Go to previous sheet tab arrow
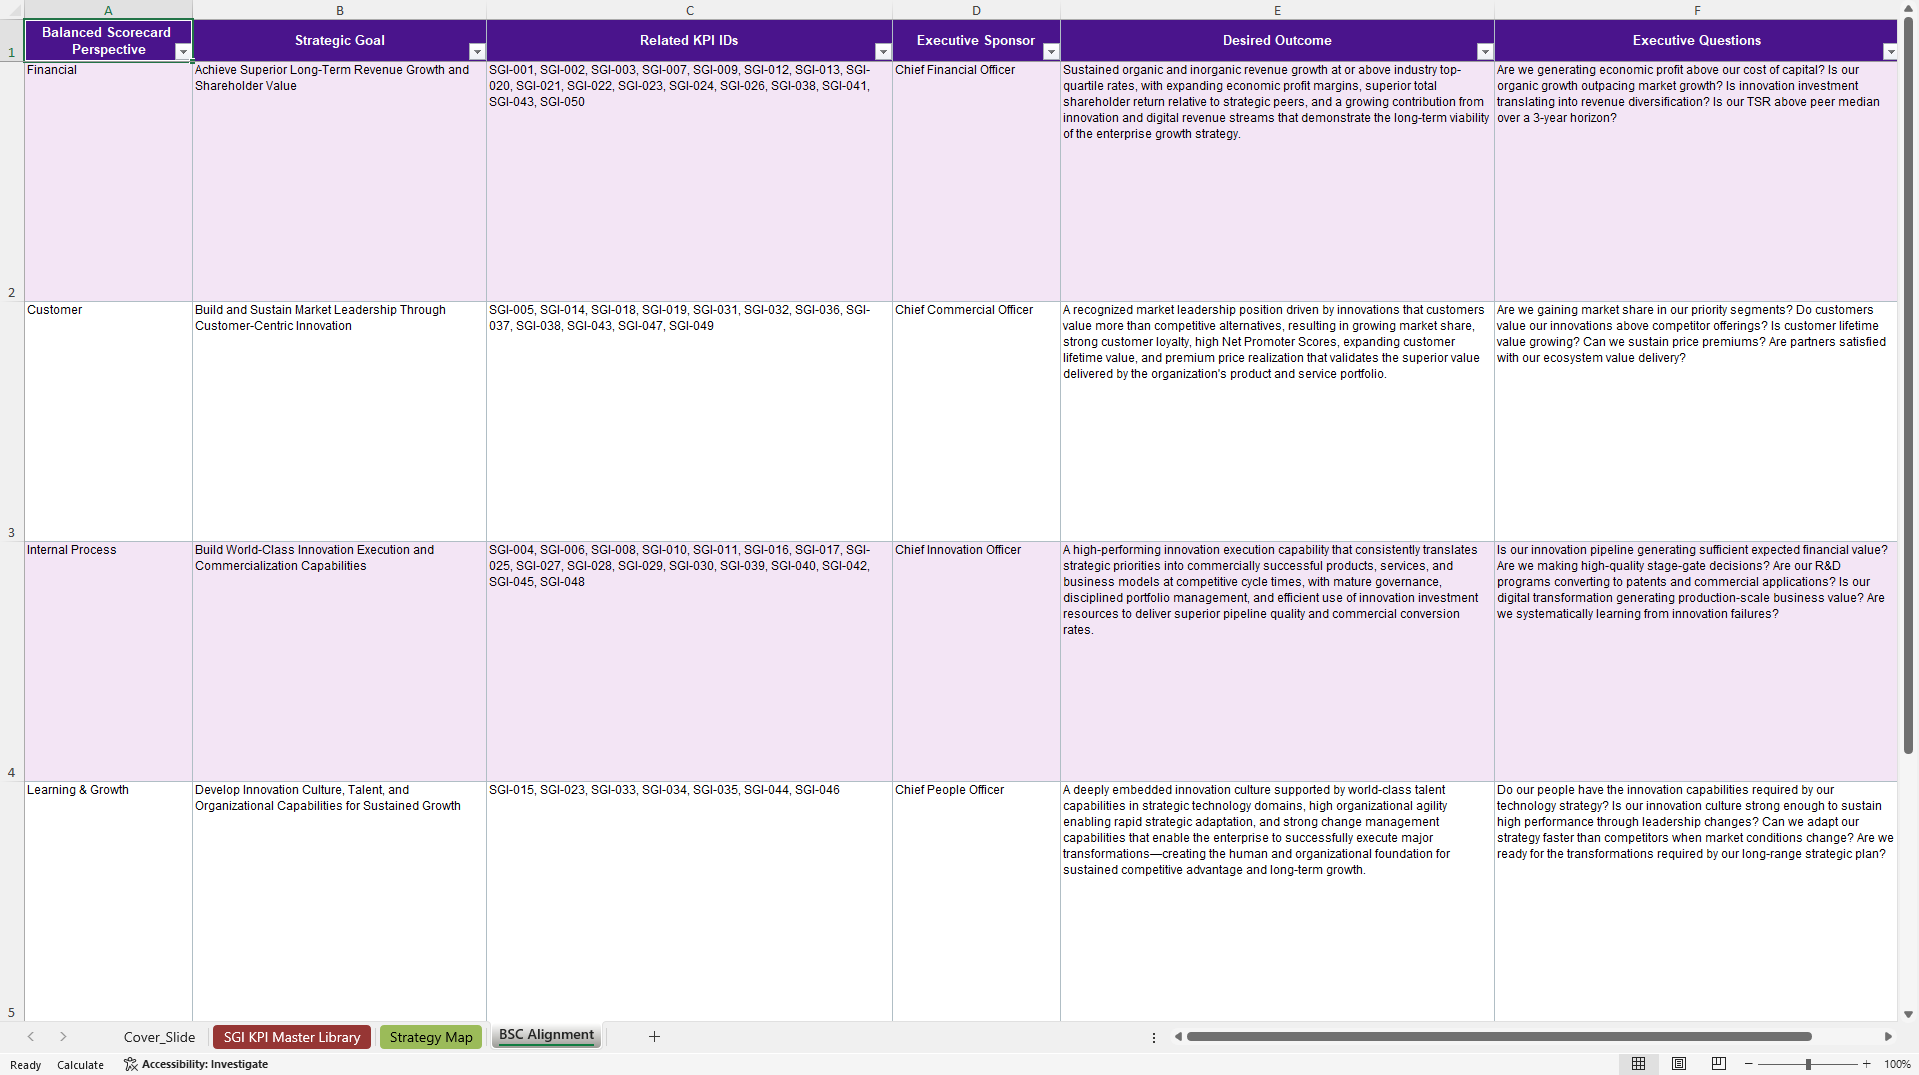1919x1075 pixels. click(31, 1037)
